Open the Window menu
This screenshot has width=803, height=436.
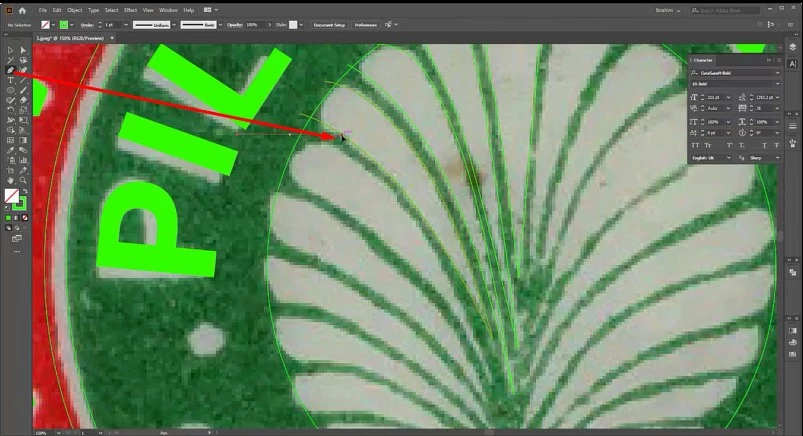tap(168, 10)
